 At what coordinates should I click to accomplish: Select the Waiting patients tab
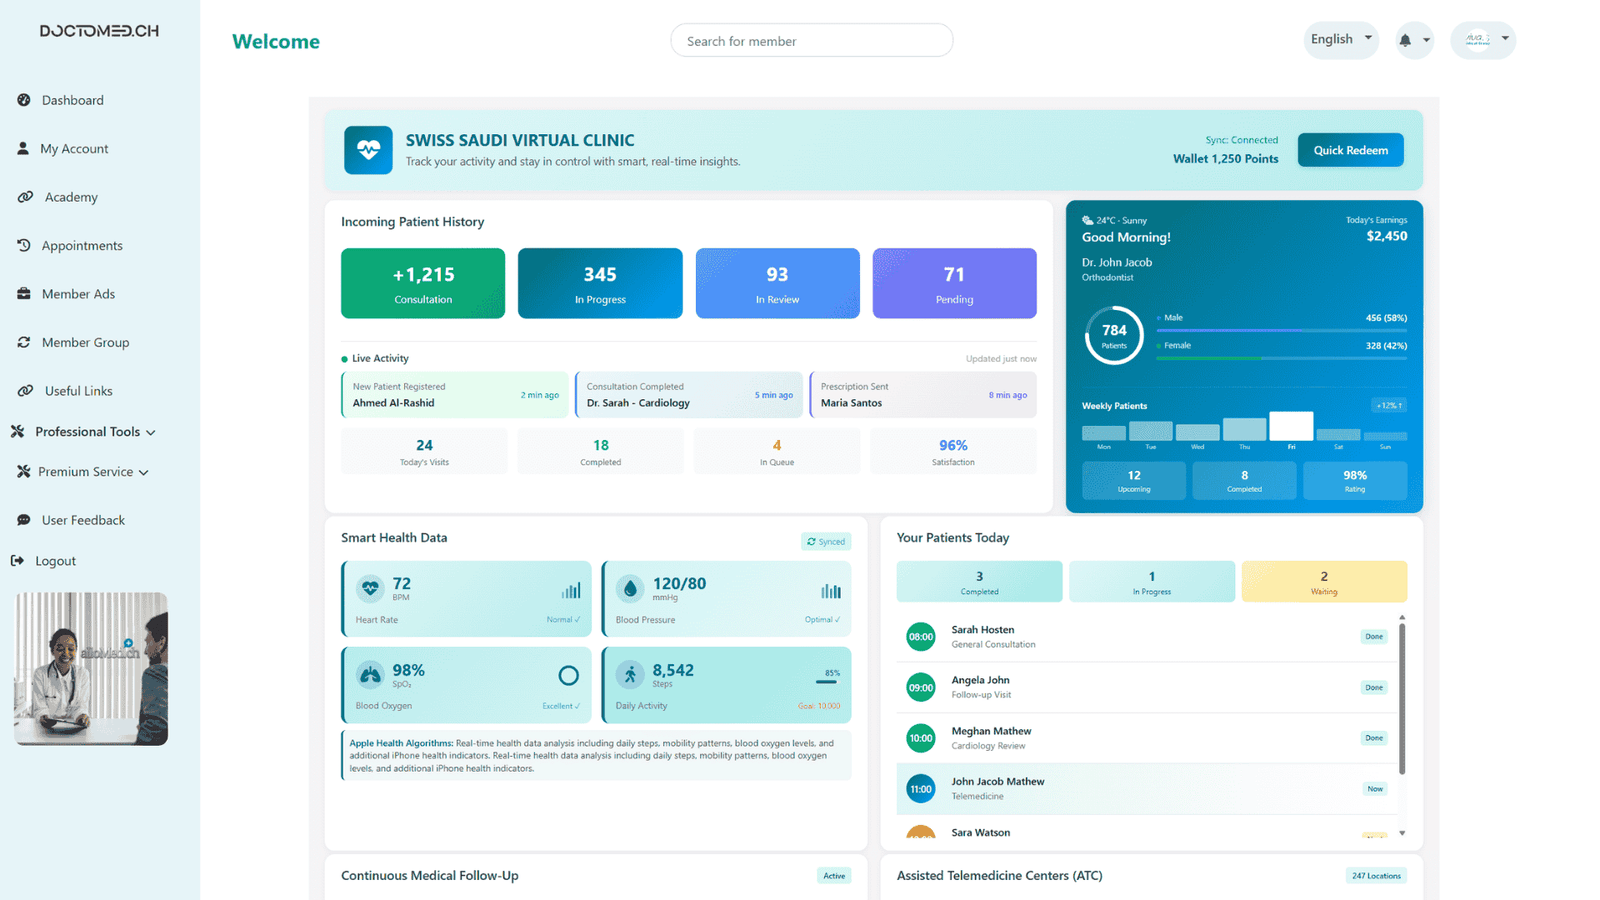pos(1323,581)
